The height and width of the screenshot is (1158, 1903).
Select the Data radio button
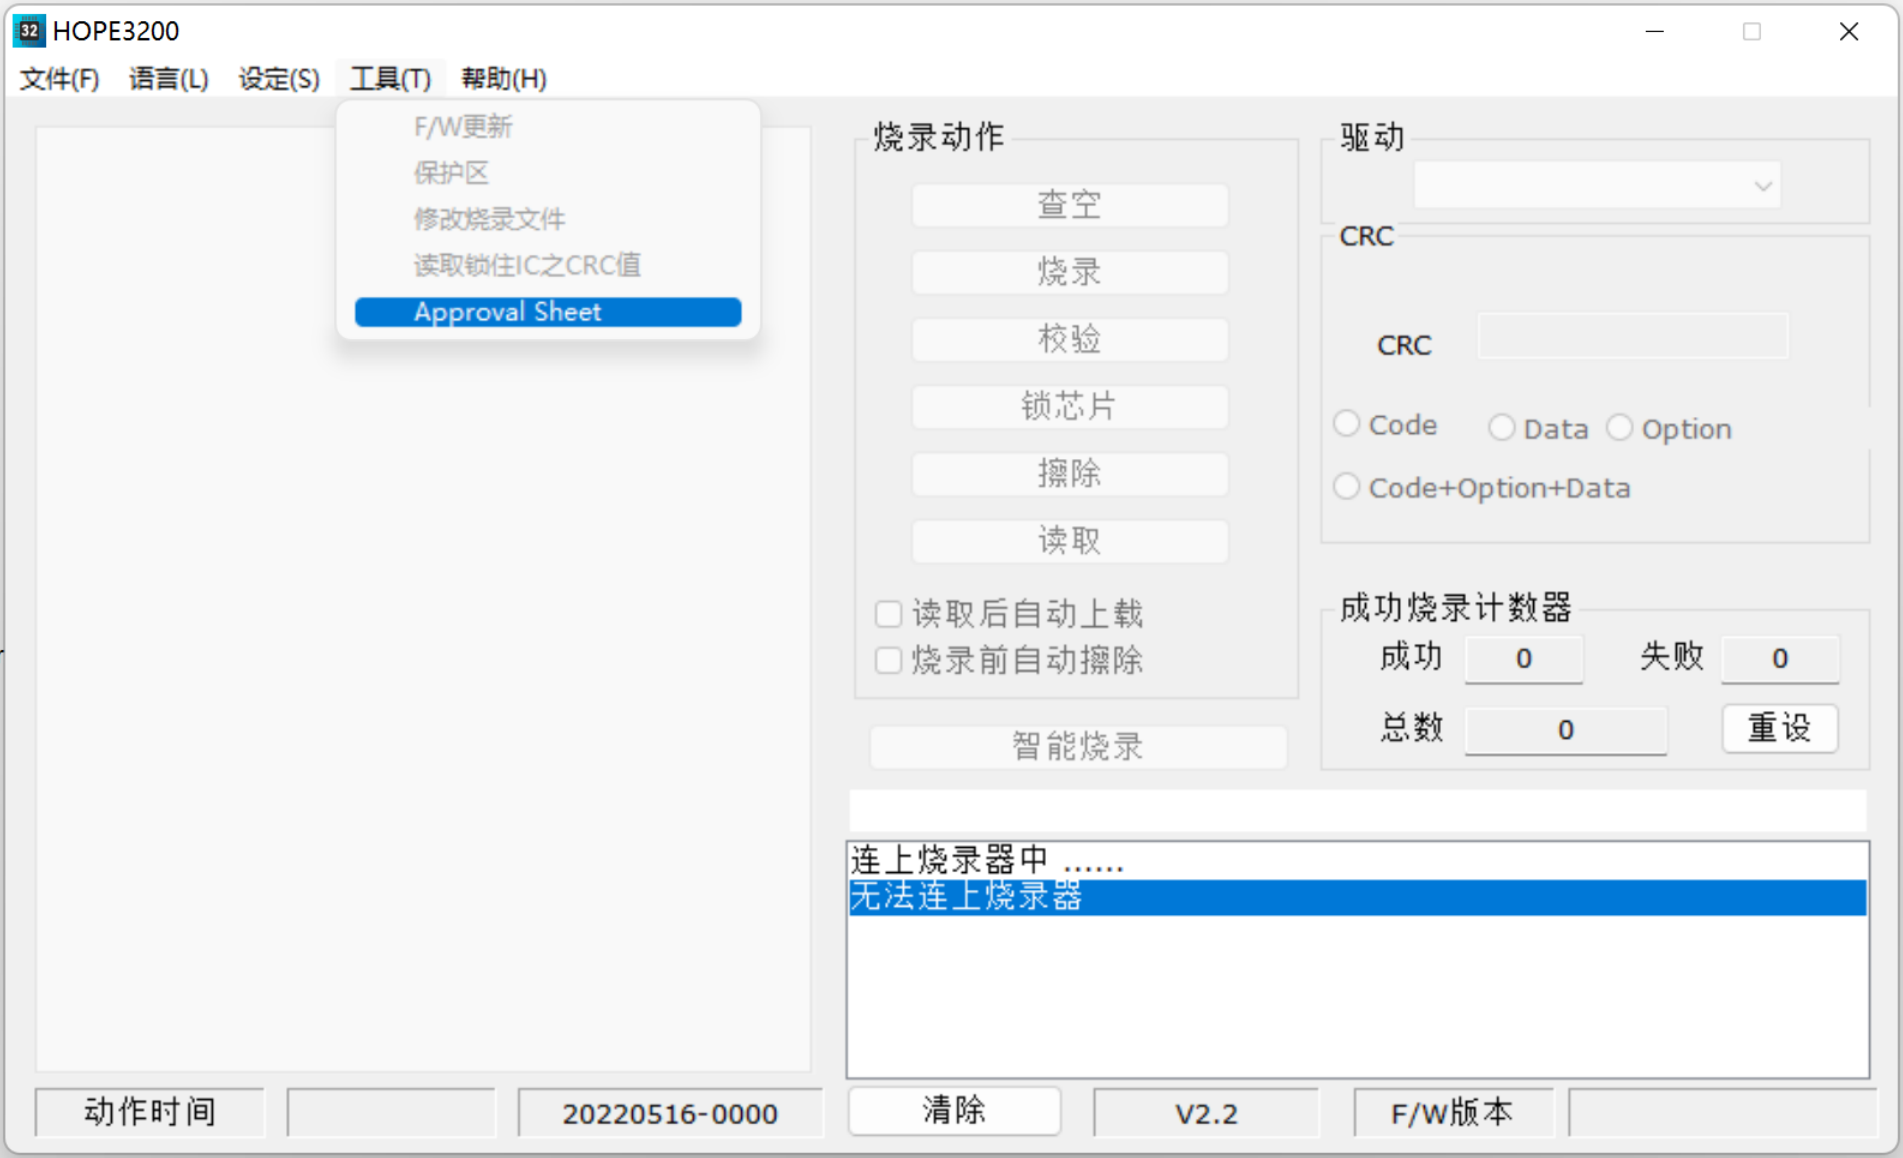click(x=1501, y=428)
